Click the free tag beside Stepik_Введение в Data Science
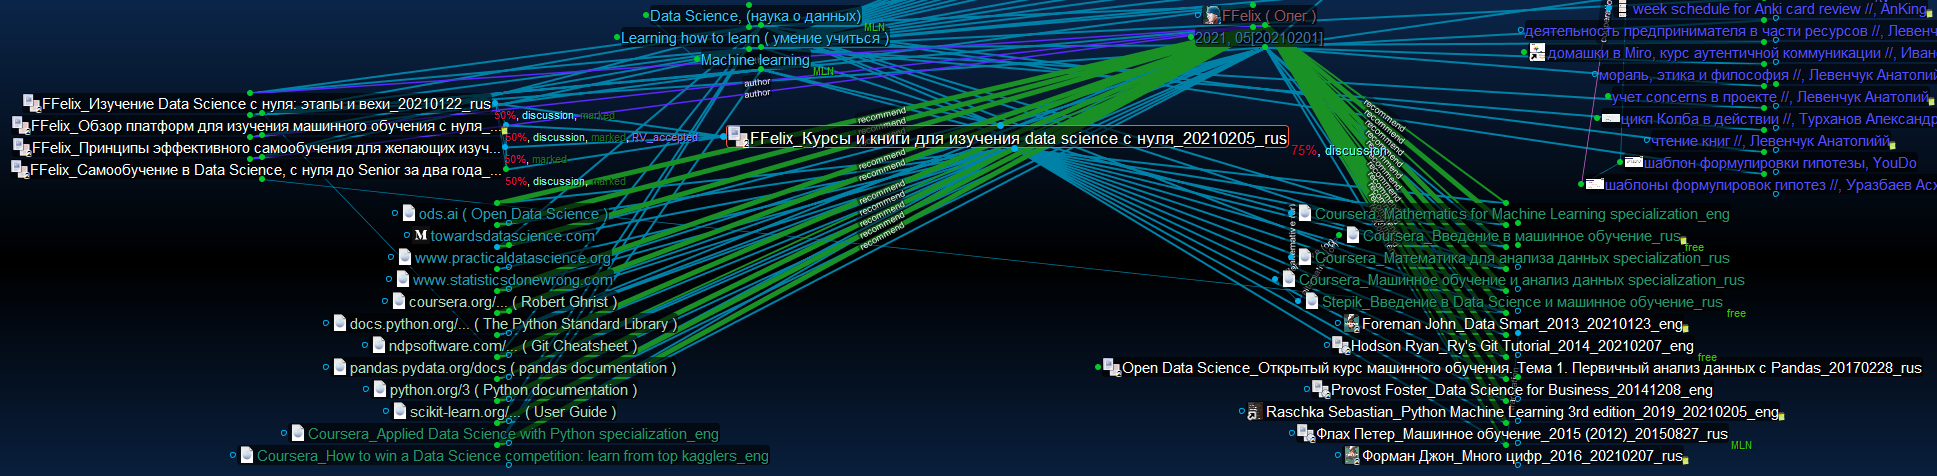 click(x=1736, y=313)
